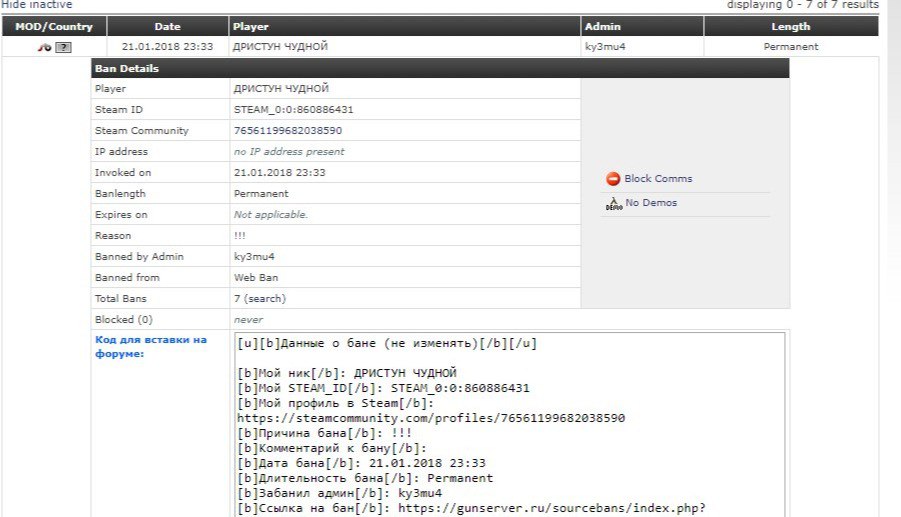Click the unknown country flag icon

pyautogui.click(x=62, y=47)
